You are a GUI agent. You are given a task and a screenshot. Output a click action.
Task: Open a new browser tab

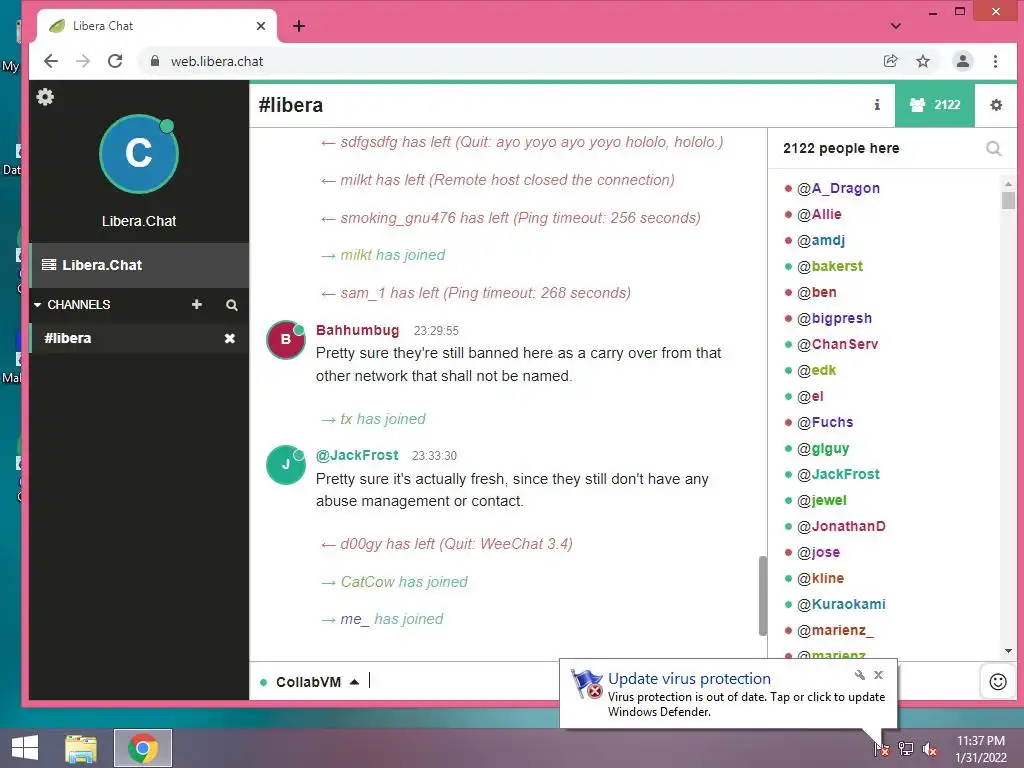pos(299,26)
